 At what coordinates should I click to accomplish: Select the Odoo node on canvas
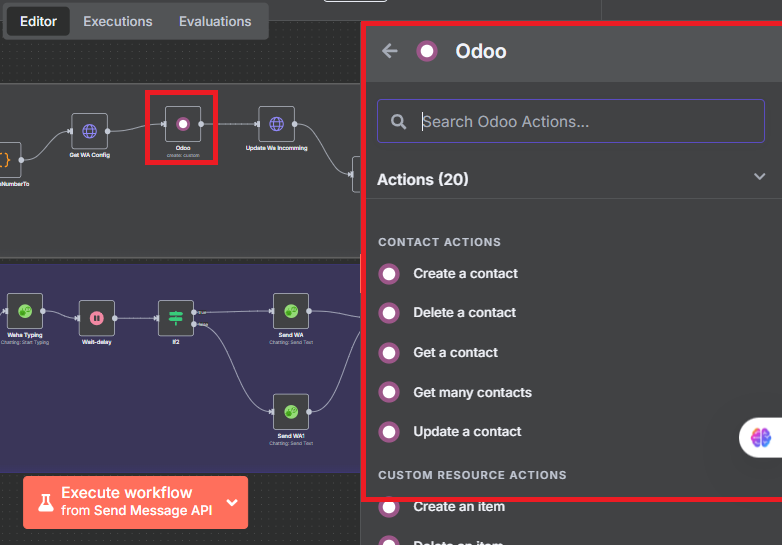click(182, 124)
